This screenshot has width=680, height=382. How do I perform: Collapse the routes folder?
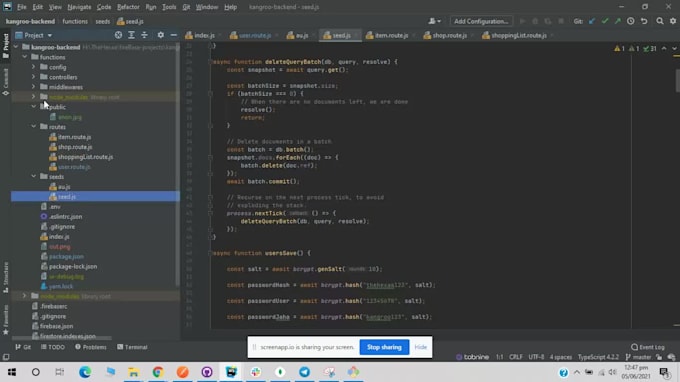(33, 127)
